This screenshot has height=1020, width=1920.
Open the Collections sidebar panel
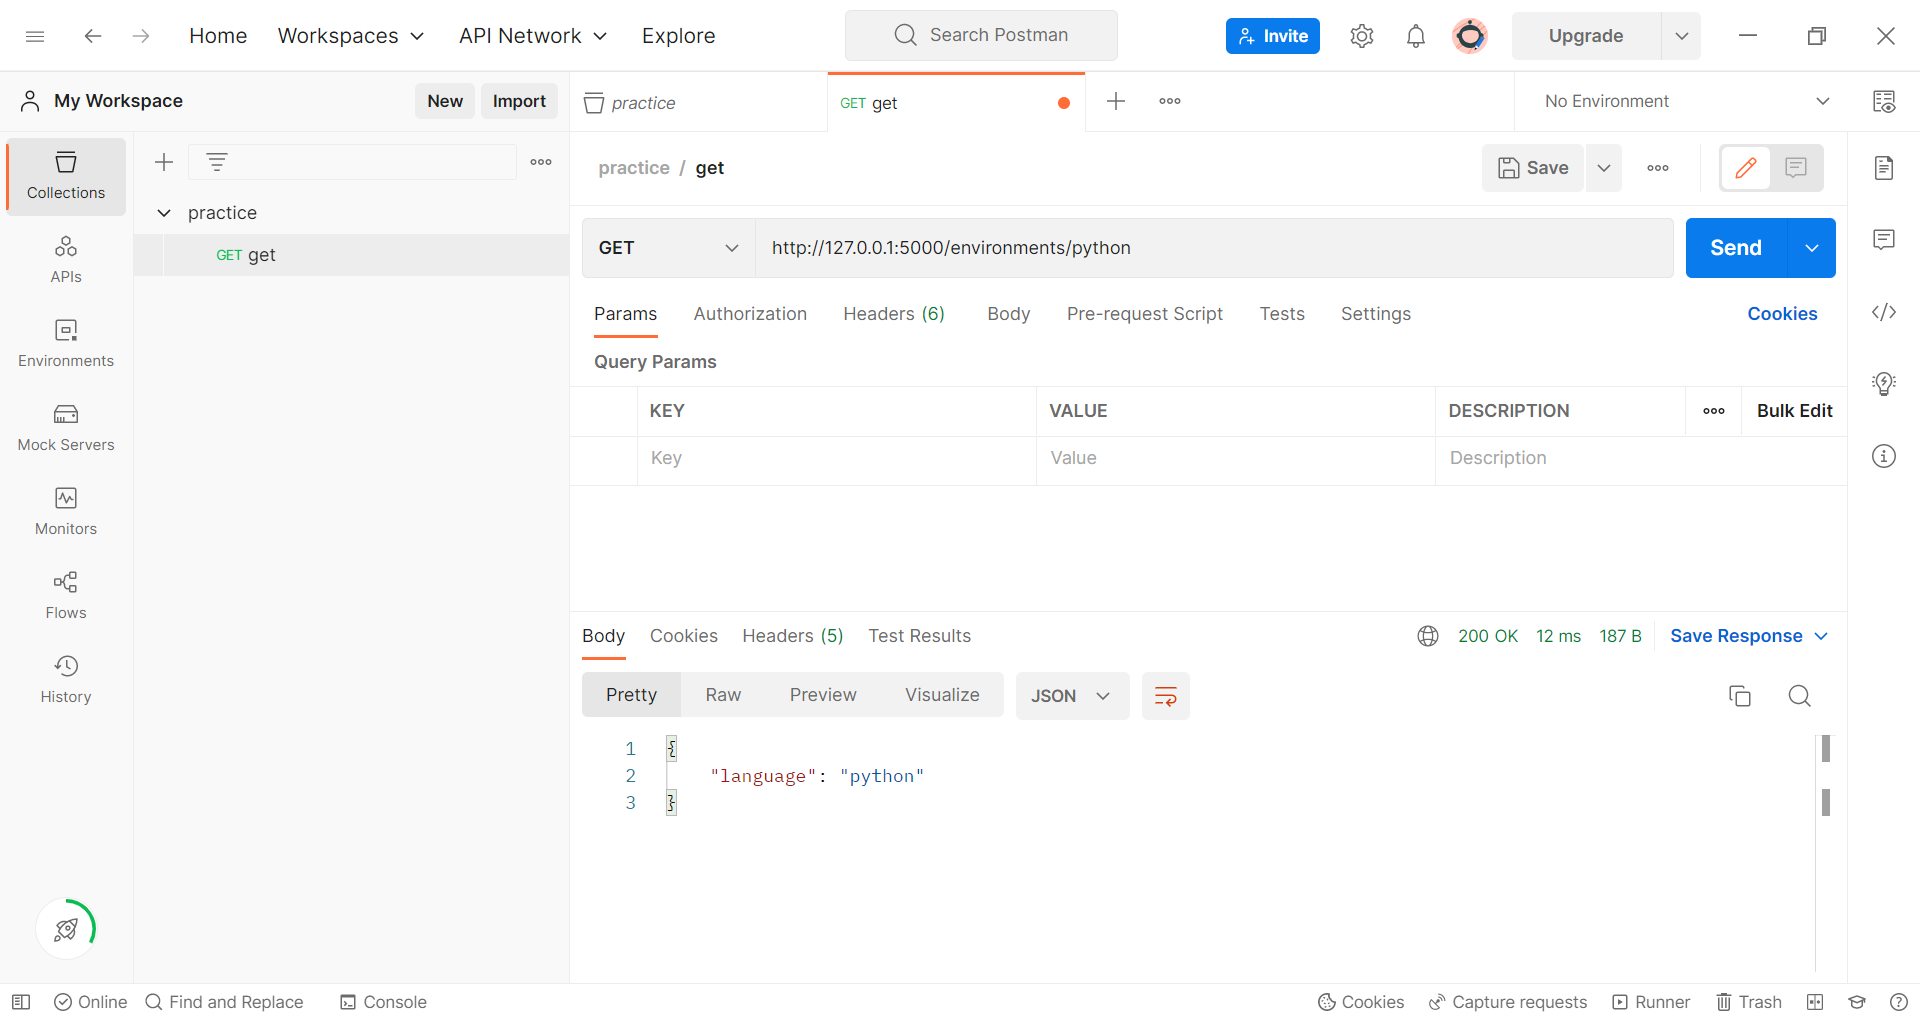66,176
